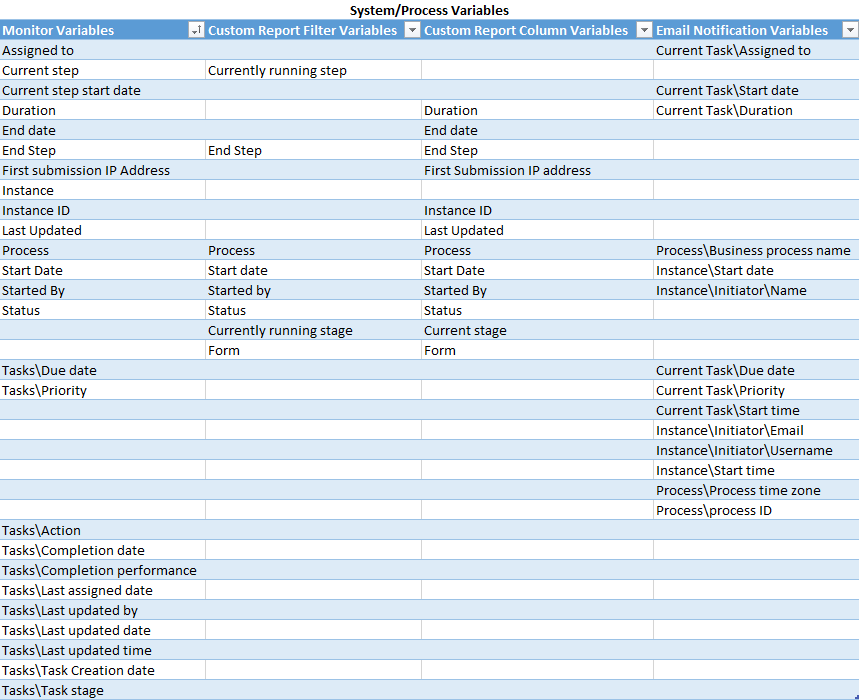
Task: Click the 'Current step start date' cell
Action: pos(102,90)
